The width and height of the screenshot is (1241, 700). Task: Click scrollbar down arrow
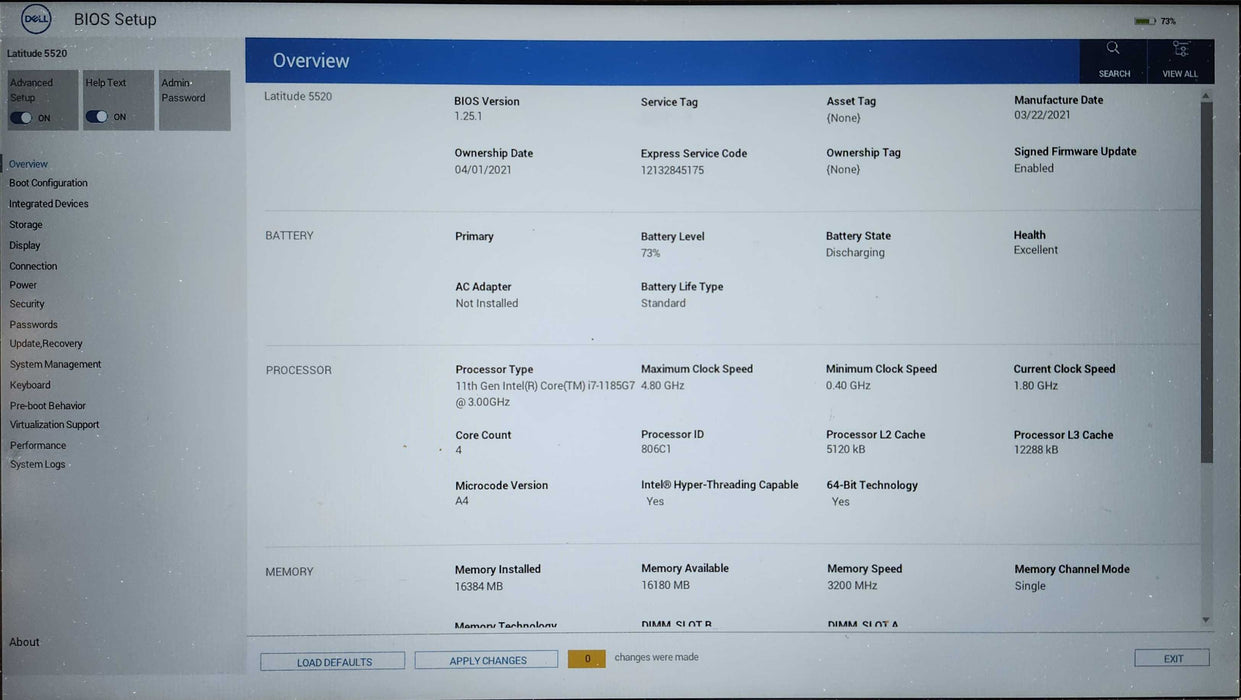point(1206,620)
